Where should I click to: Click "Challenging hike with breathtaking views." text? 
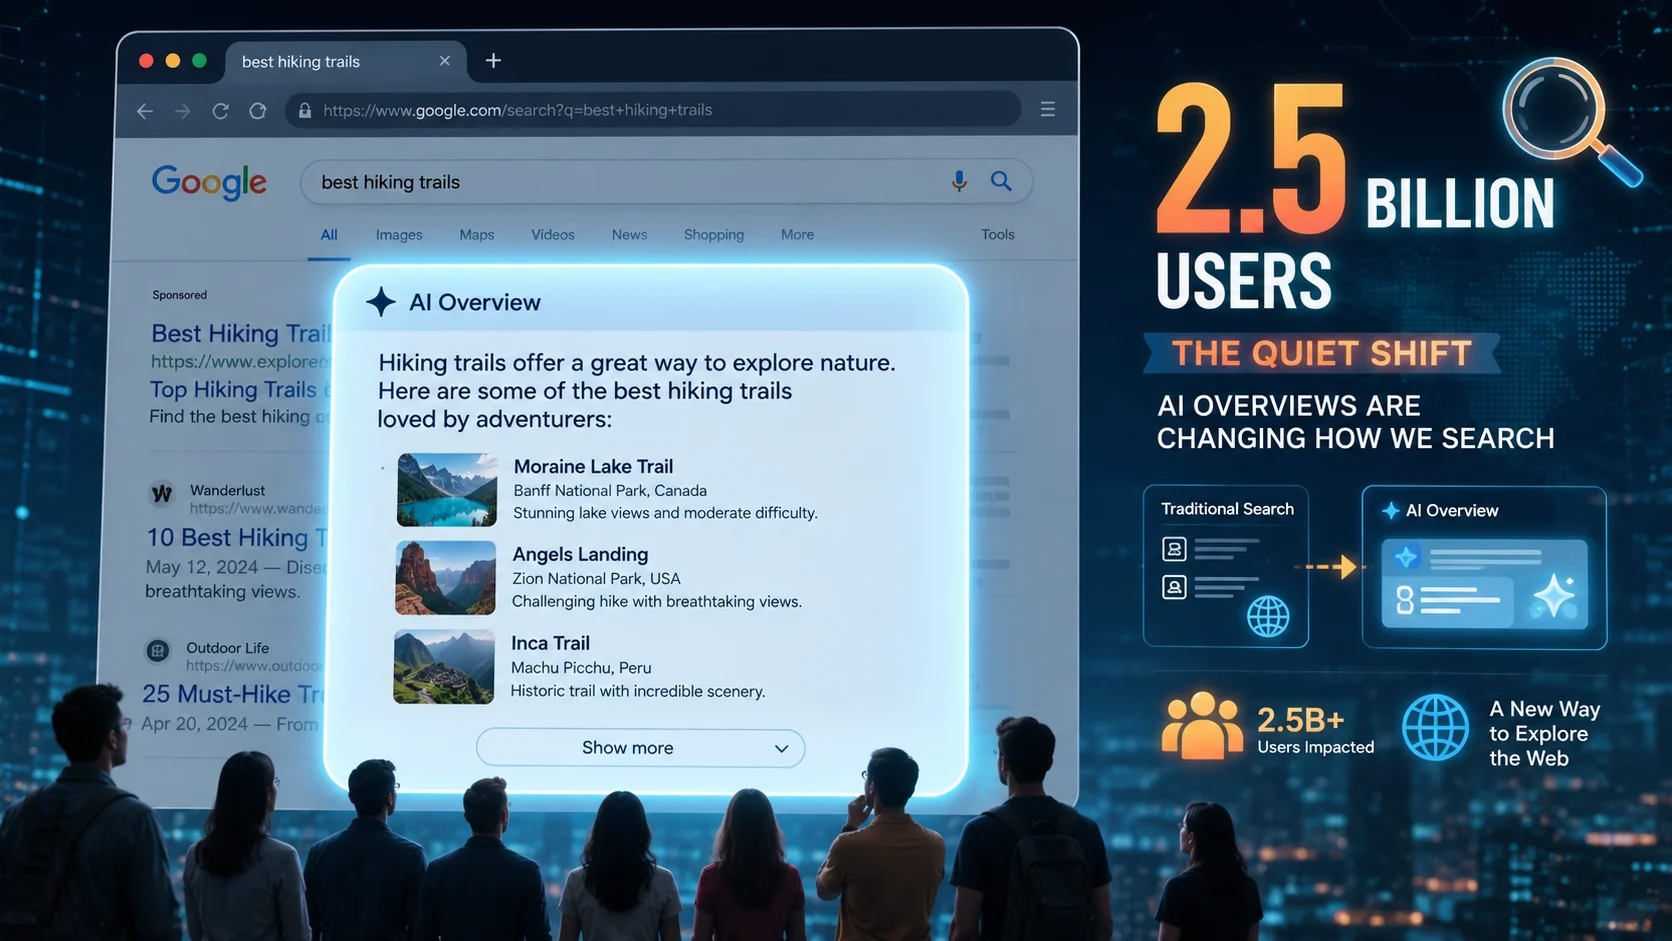[657, 602]
